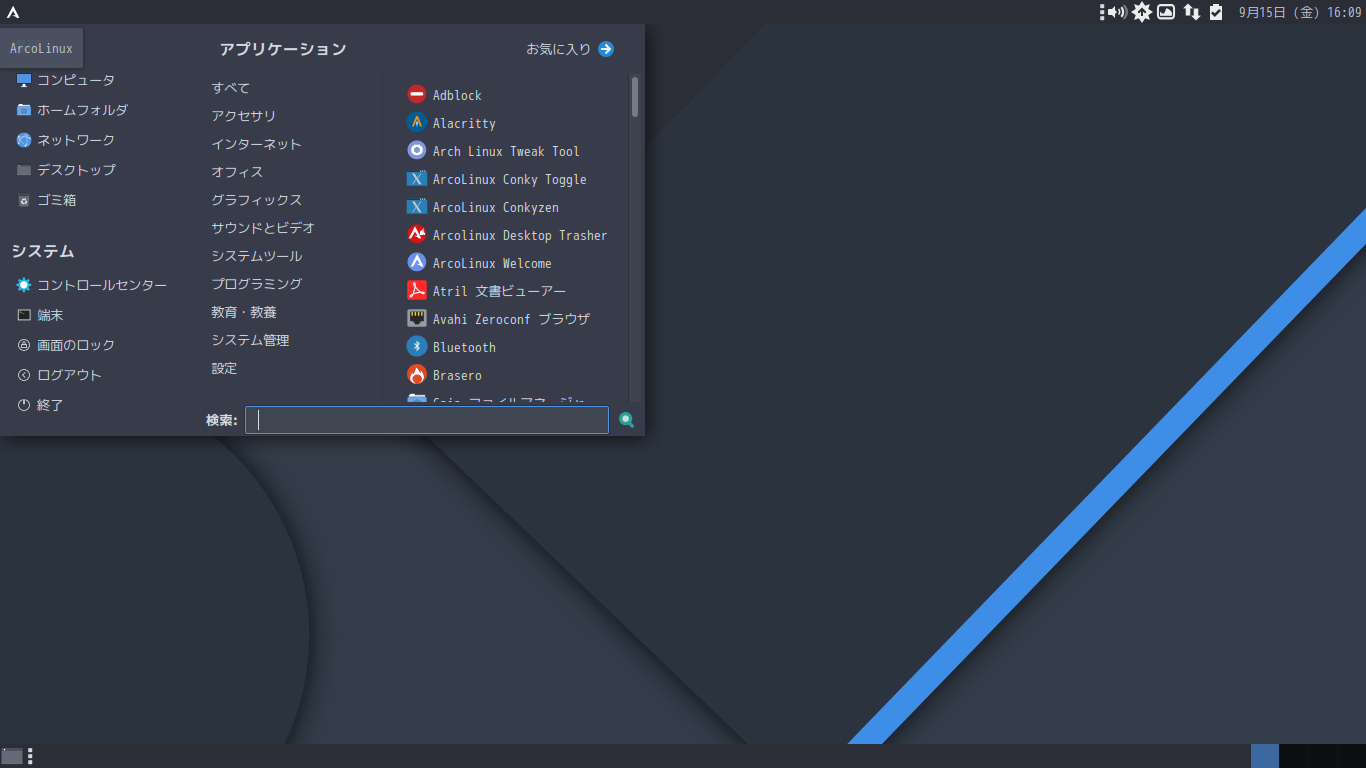Select インターネット category
This screenshot has height=768, width=1366.
pos(256,144)
